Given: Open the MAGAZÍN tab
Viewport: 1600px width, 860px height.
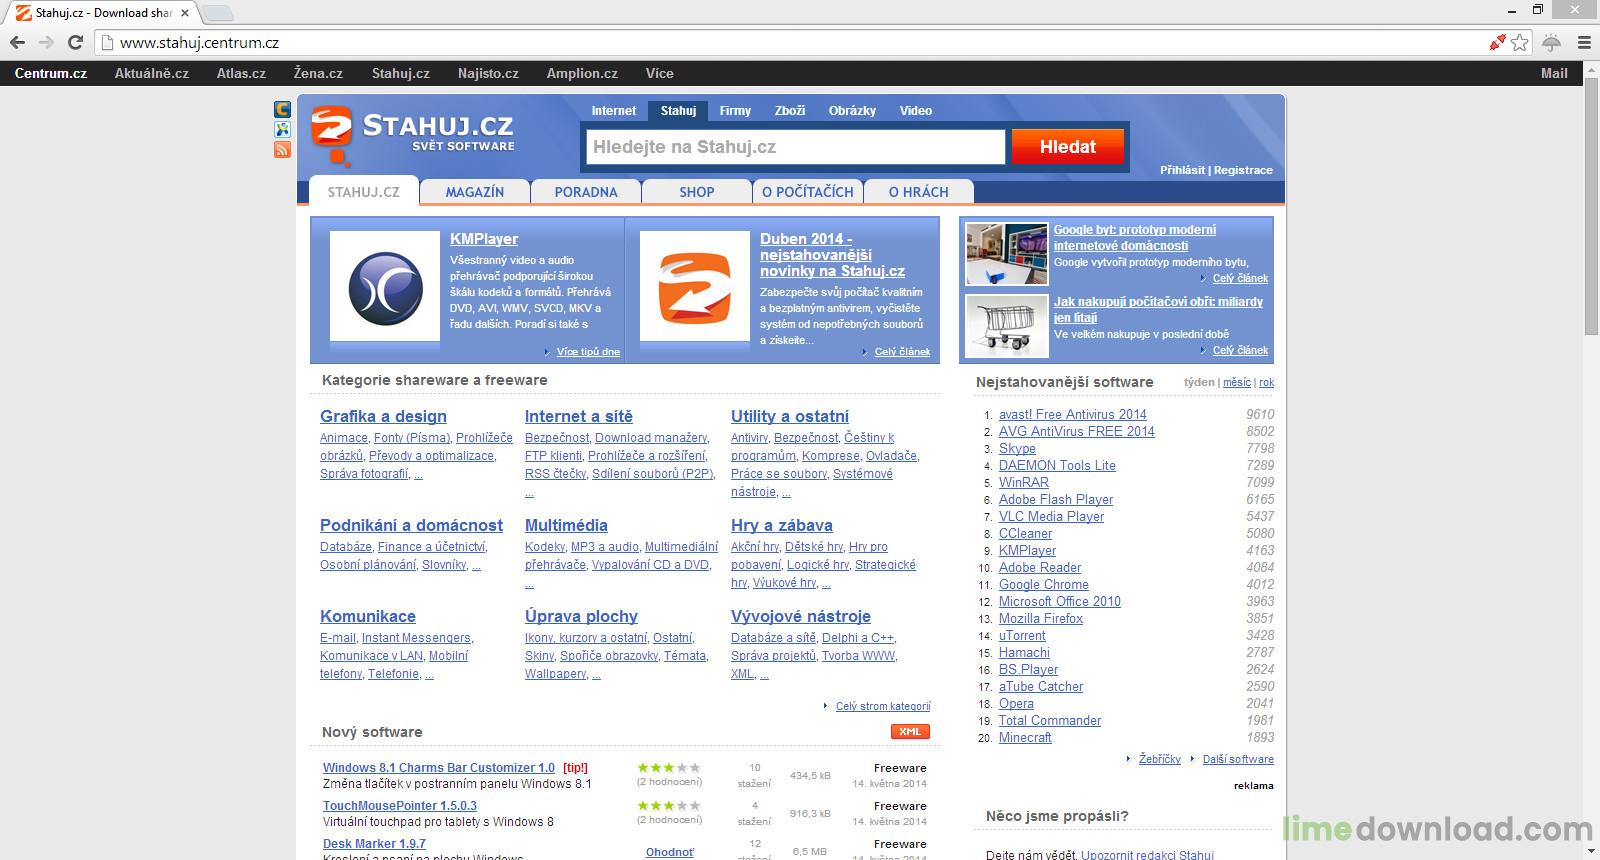Looking at the screenshot, I should pyautogui.click(x=474, y=192).
